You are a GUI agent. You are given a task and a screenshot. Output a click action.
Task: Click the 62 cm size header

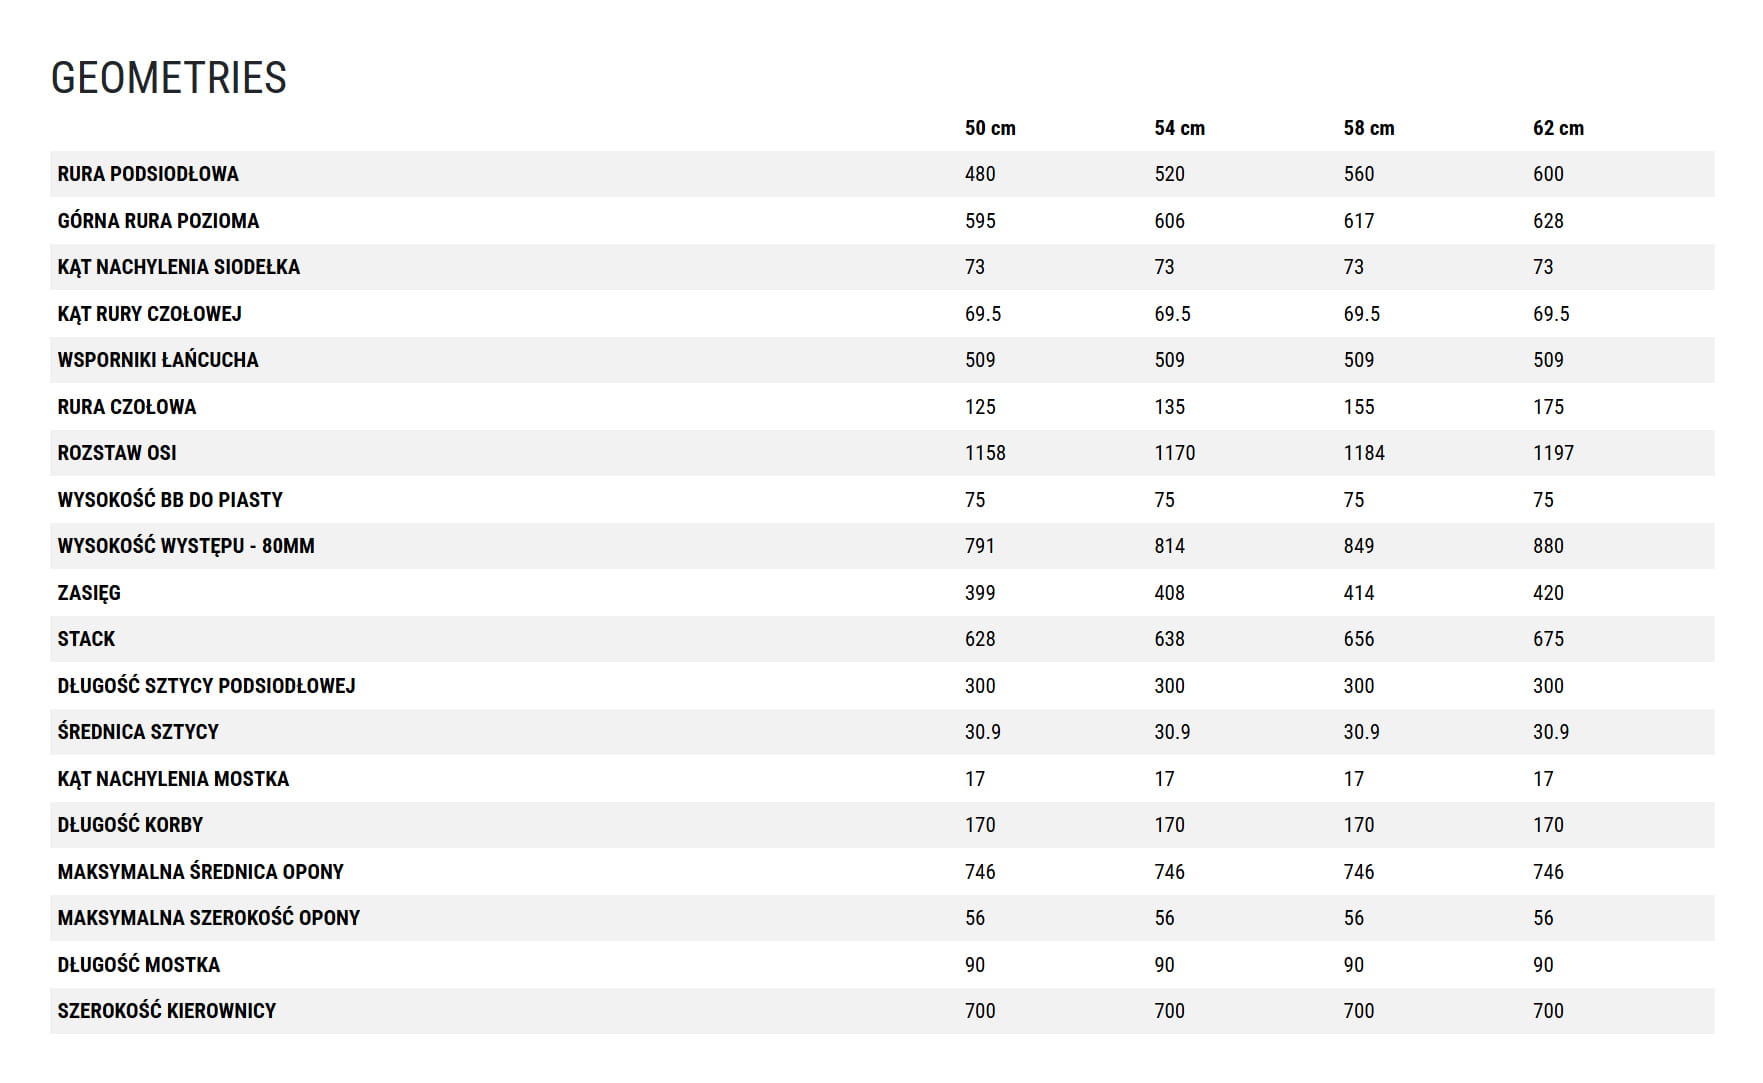pyautogui.click(x=1558, y=128)
